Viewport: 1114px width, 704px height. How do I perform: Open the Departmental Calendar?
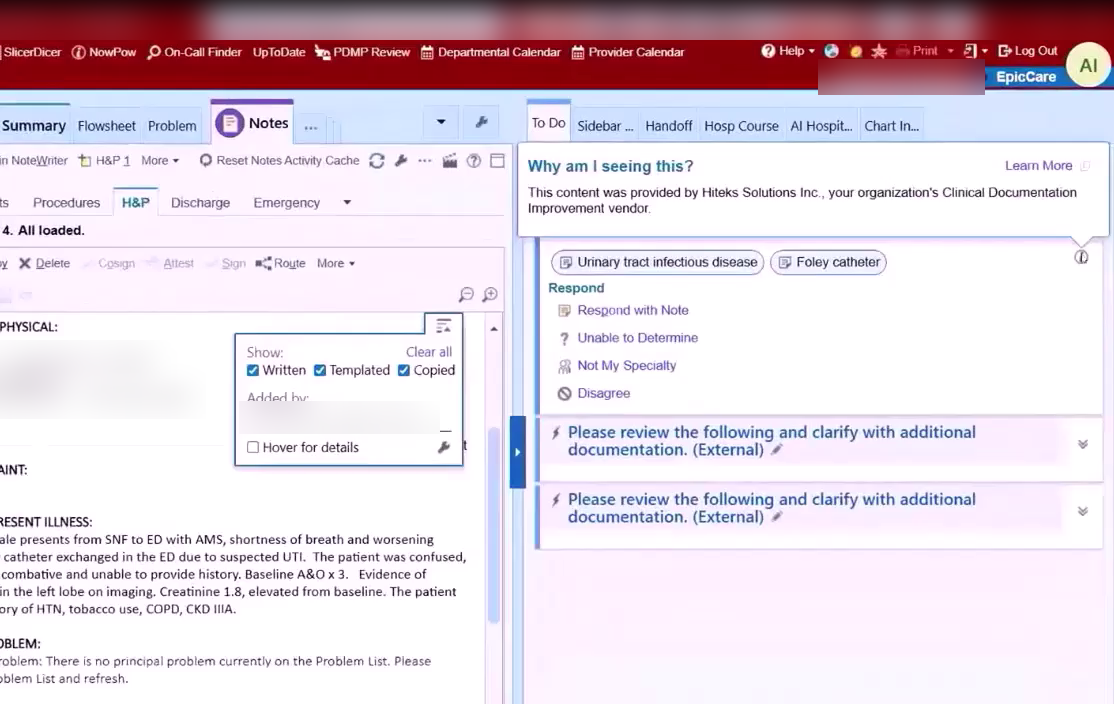pos(491,52)
